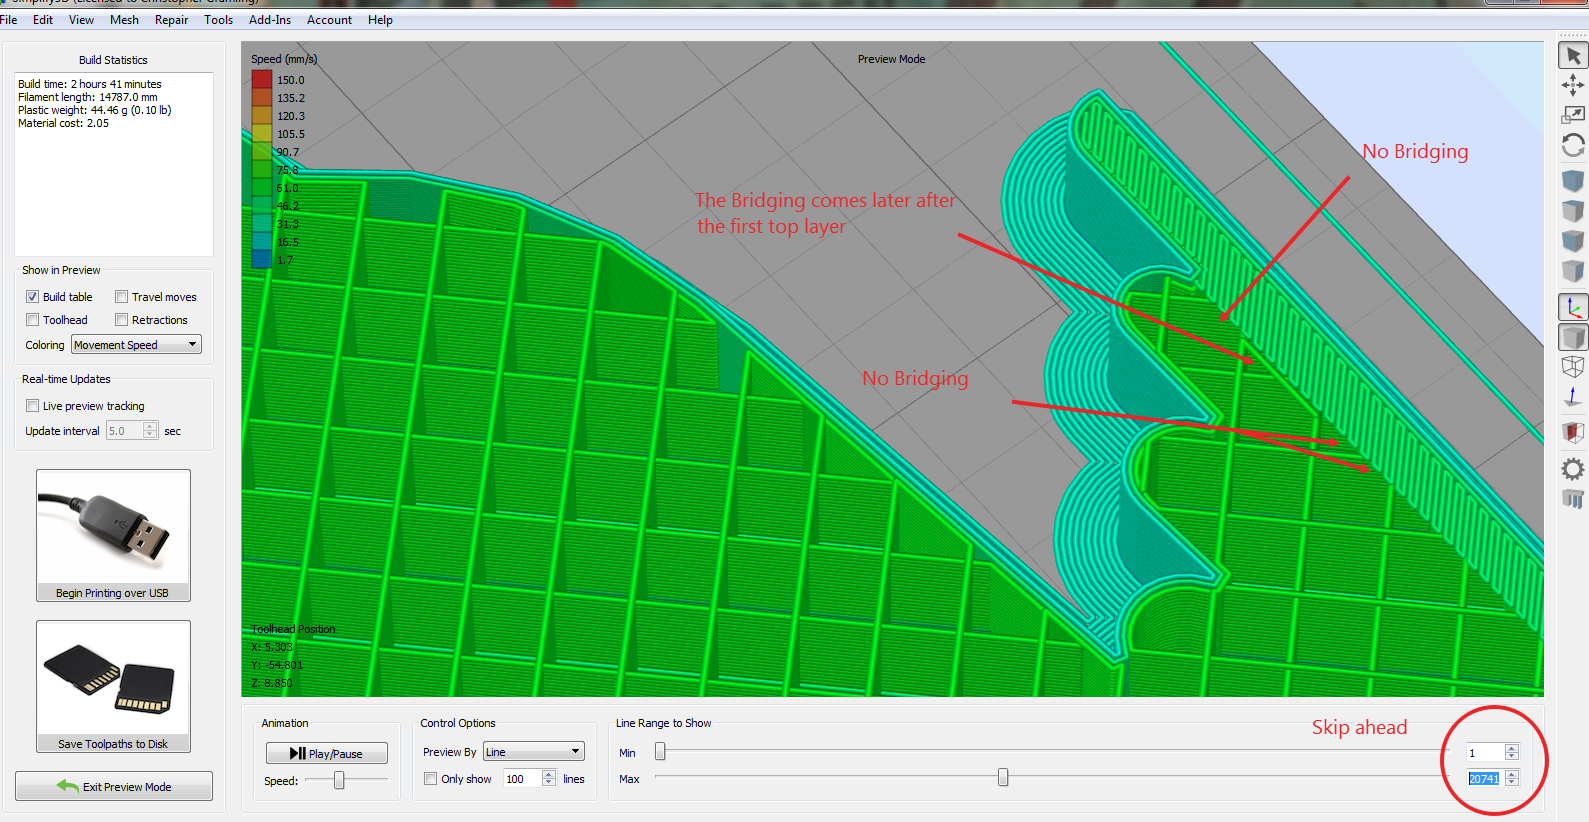
Task: Click Save Toolpaths to Disk
Action: click(113, 687)
